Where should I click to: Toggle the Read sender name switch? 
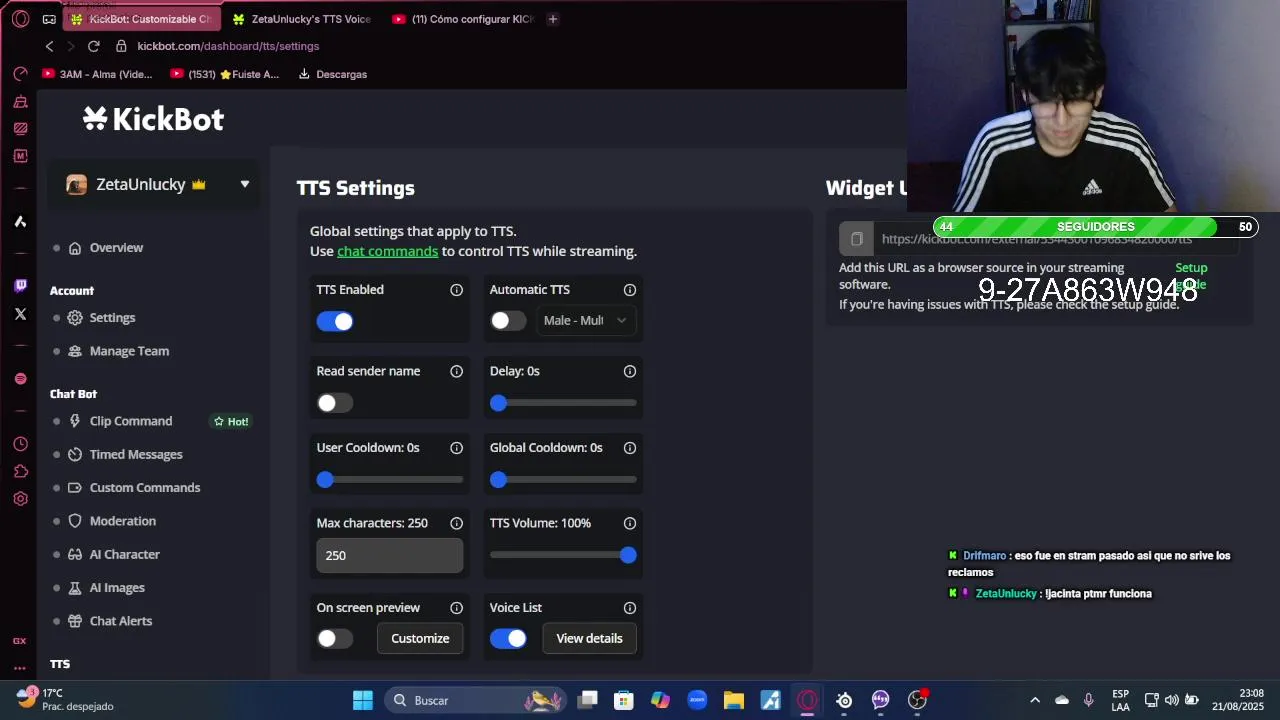click(x=335, y=403)
